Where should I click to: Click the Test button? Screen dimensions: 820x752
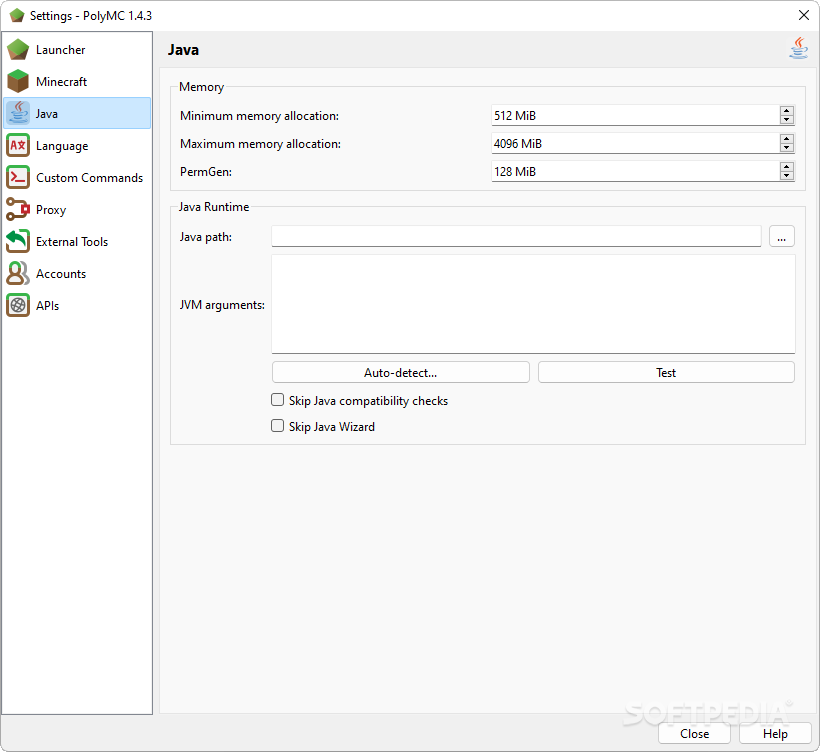point(666,372)
